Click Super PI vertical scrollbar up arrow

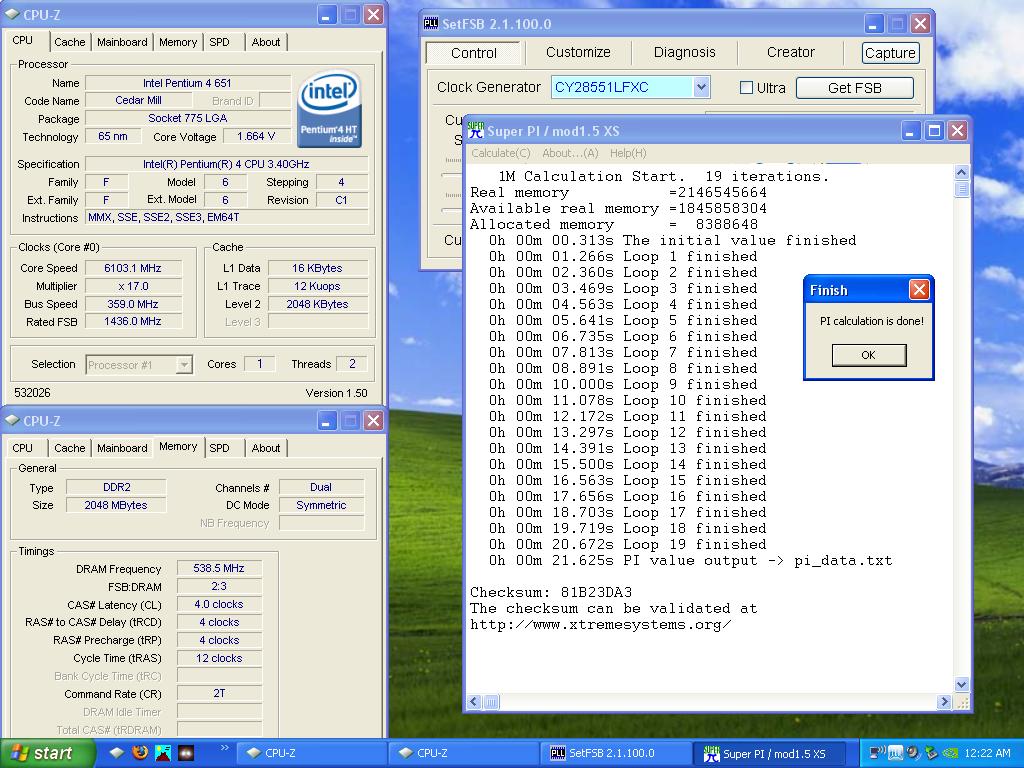click(x=961, y=172)
